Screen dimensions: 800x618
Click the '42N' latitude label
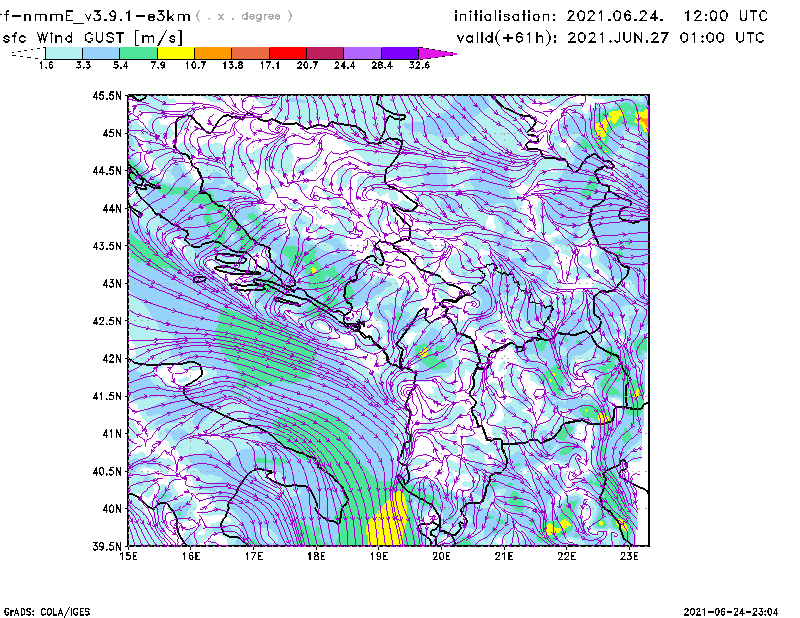[112, 358]
